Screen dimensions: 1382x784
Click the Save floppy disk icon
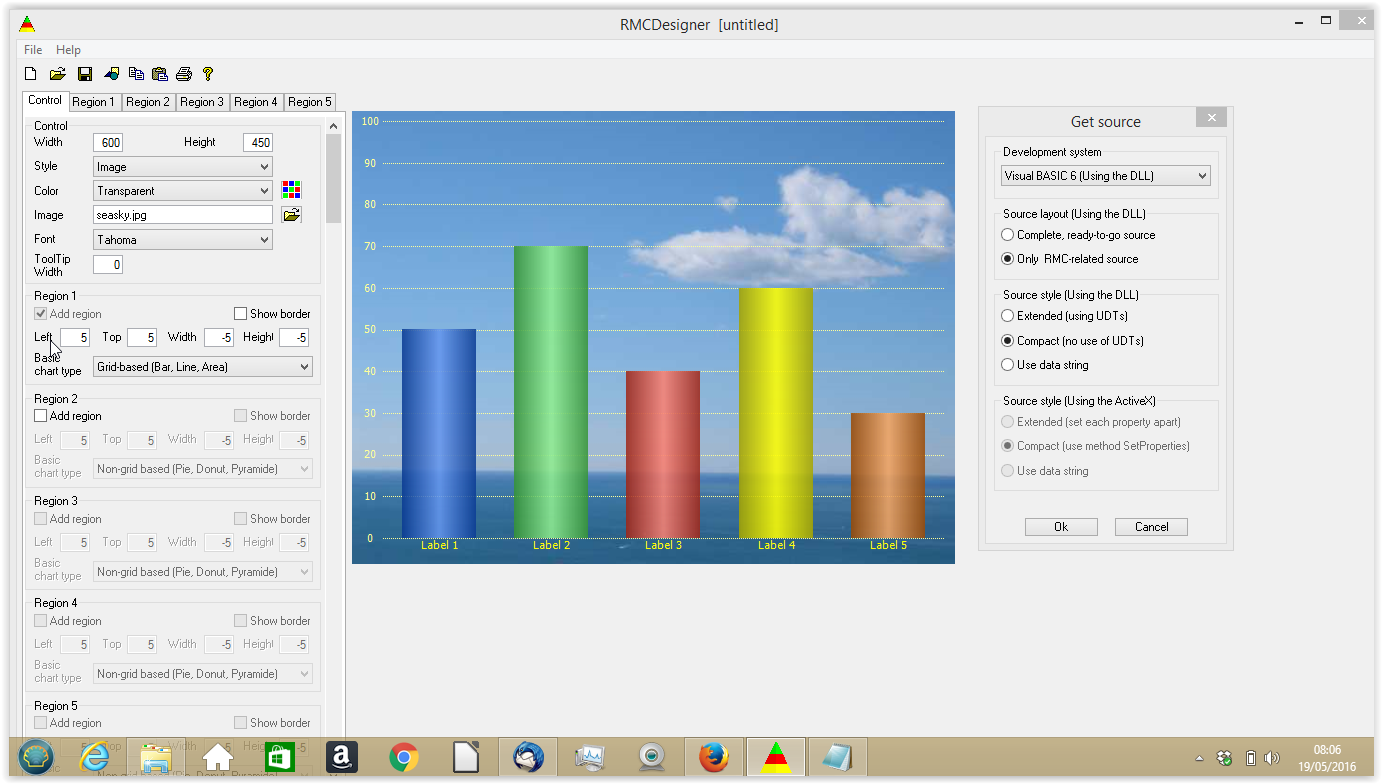point(85,74)
